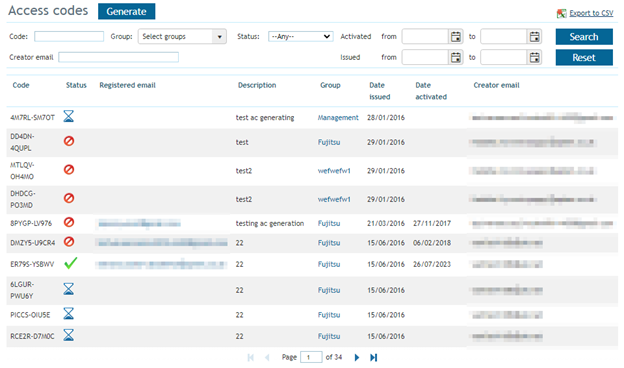This screenshot has height=368, width=624.
Task: Click blocked status icon for 8PYGP-LV976
Action: [x=69, y=222]
